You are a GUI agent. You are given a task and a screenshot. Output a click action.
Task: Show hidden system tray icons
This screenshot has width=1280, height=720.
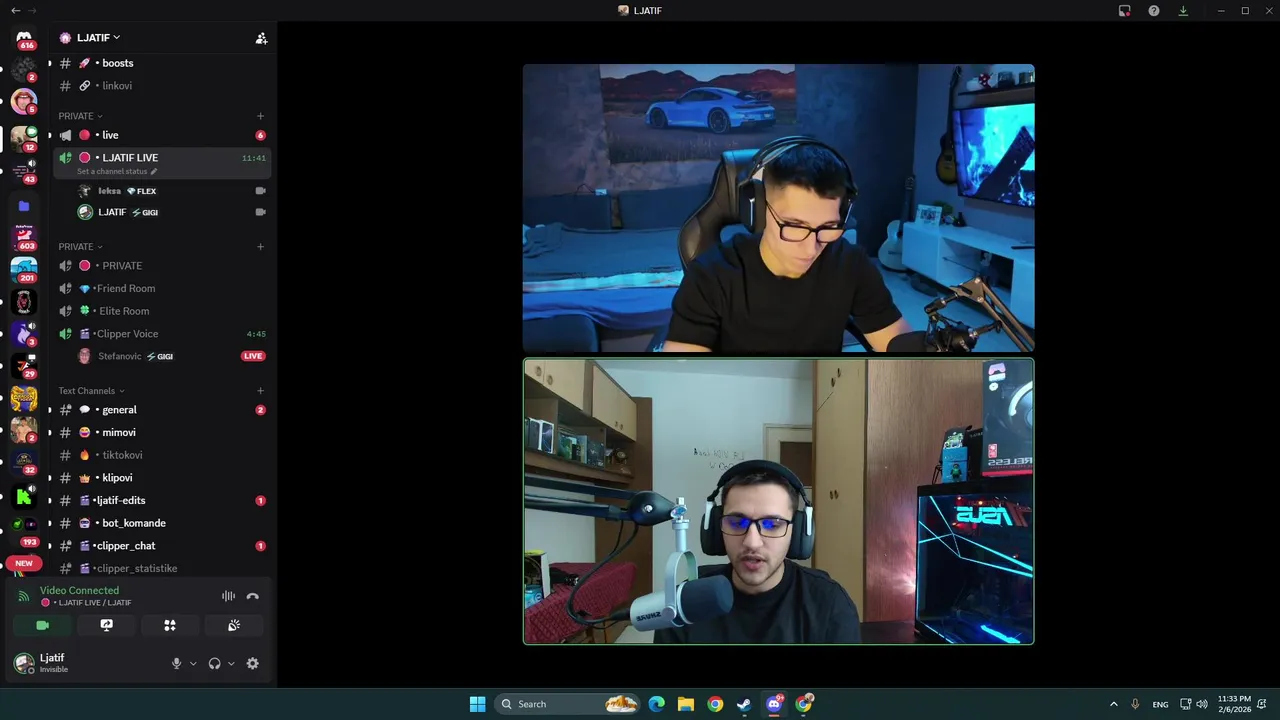pyautogui.click(x=1113, y=704)
